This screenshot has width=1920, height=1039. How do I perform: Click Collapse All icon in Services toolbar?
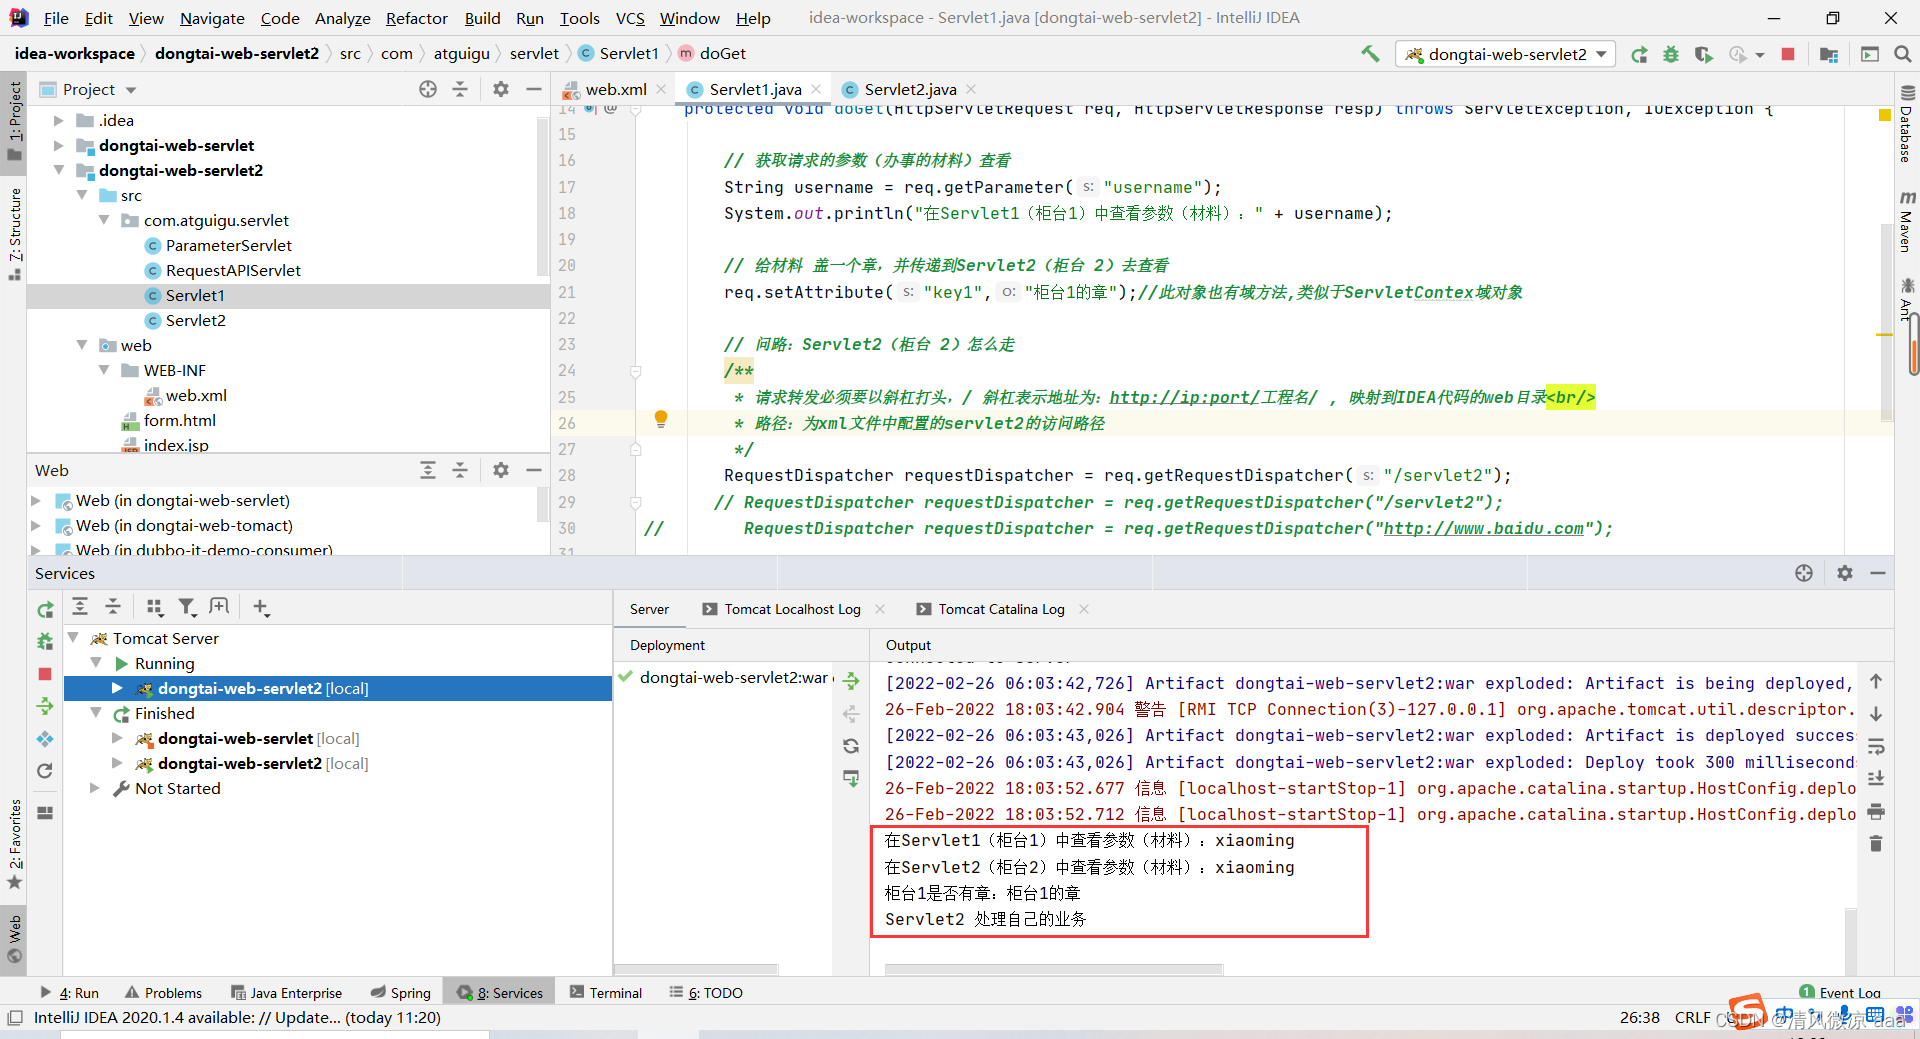click(113, 607)
